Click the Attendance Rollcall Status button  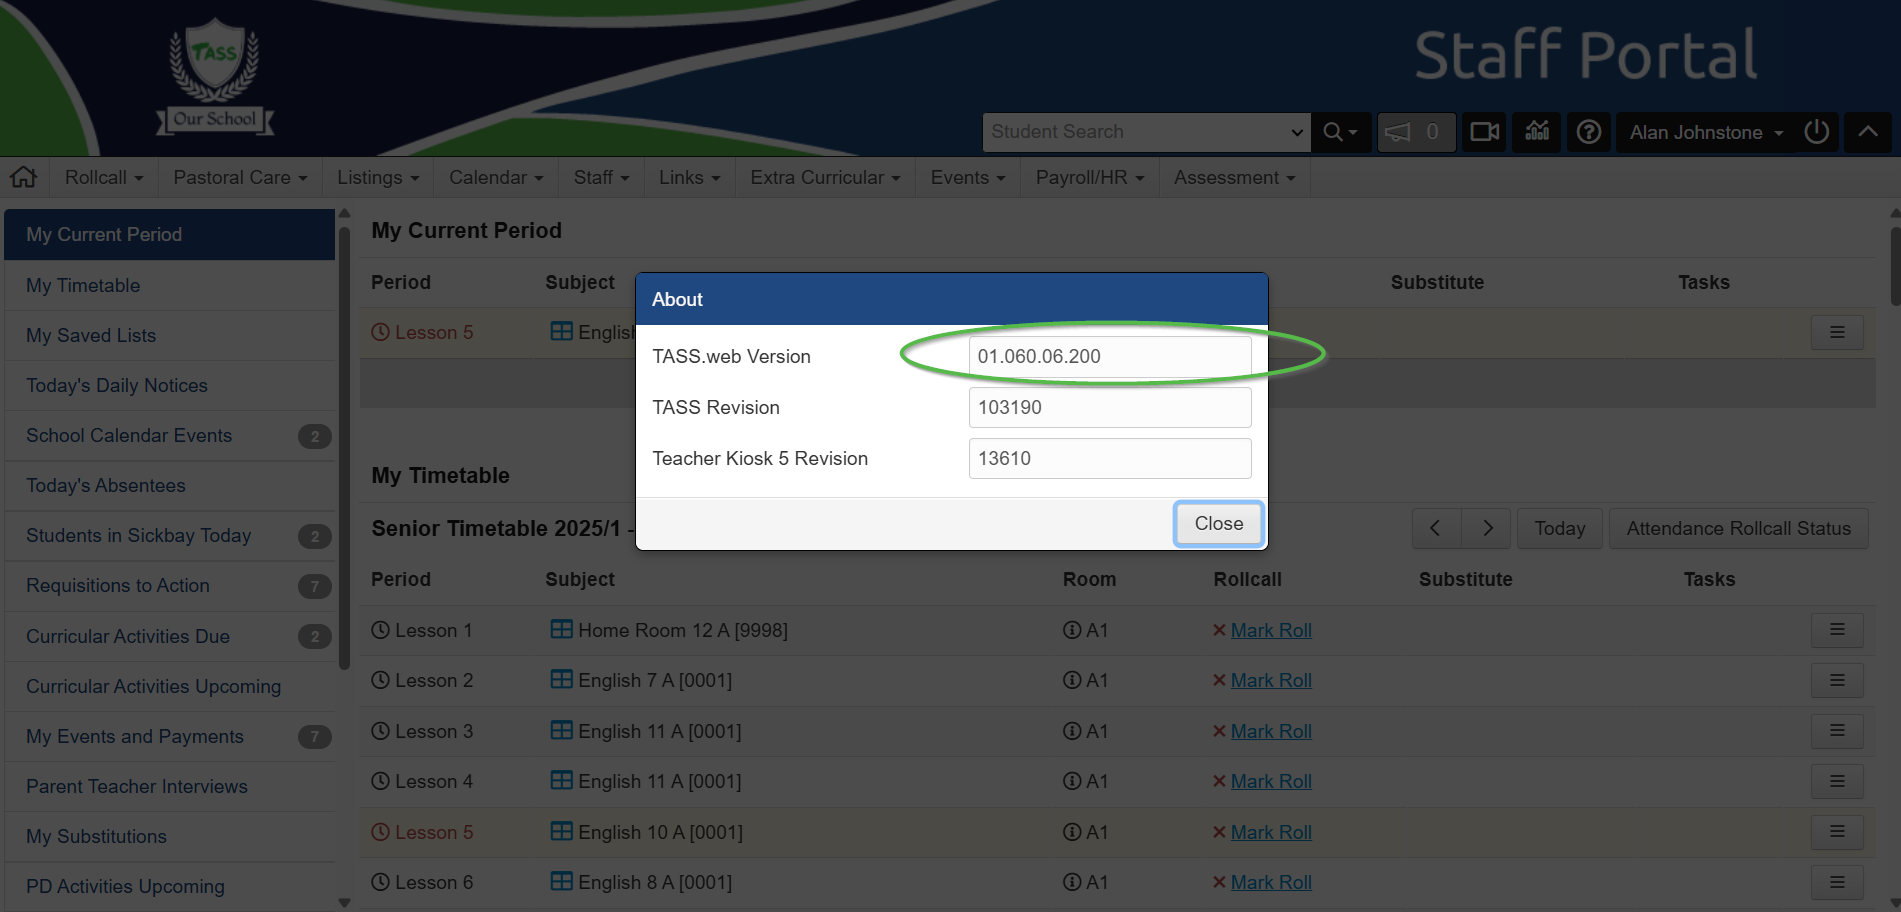pyautogui.click(x=1738, y=528)
